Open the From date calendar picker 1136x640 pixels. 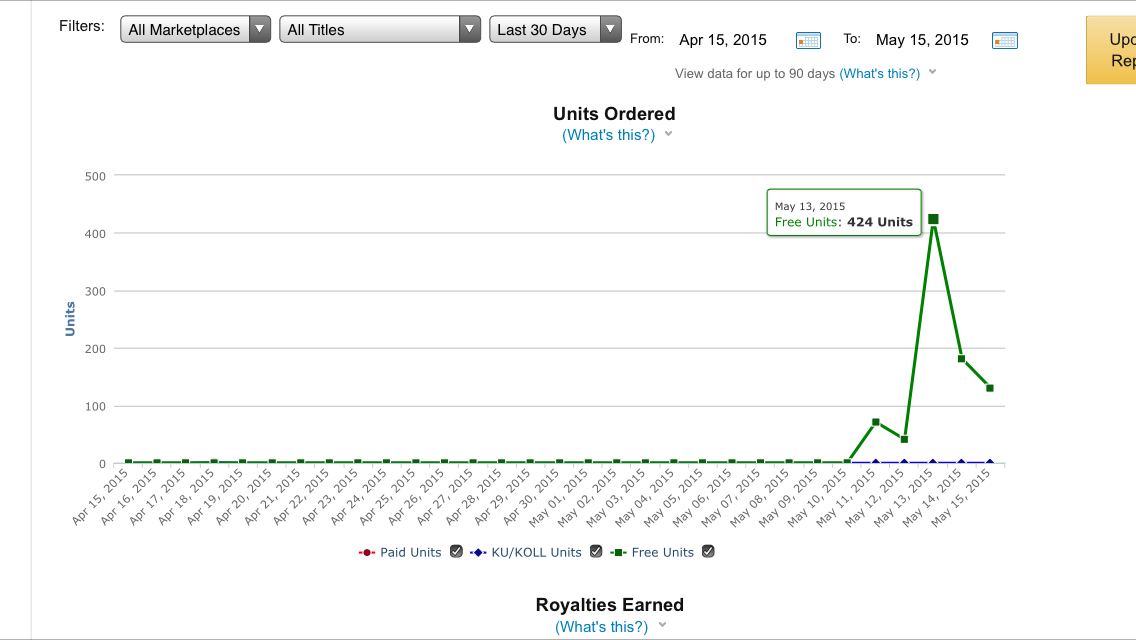click(x=807, y=40)
